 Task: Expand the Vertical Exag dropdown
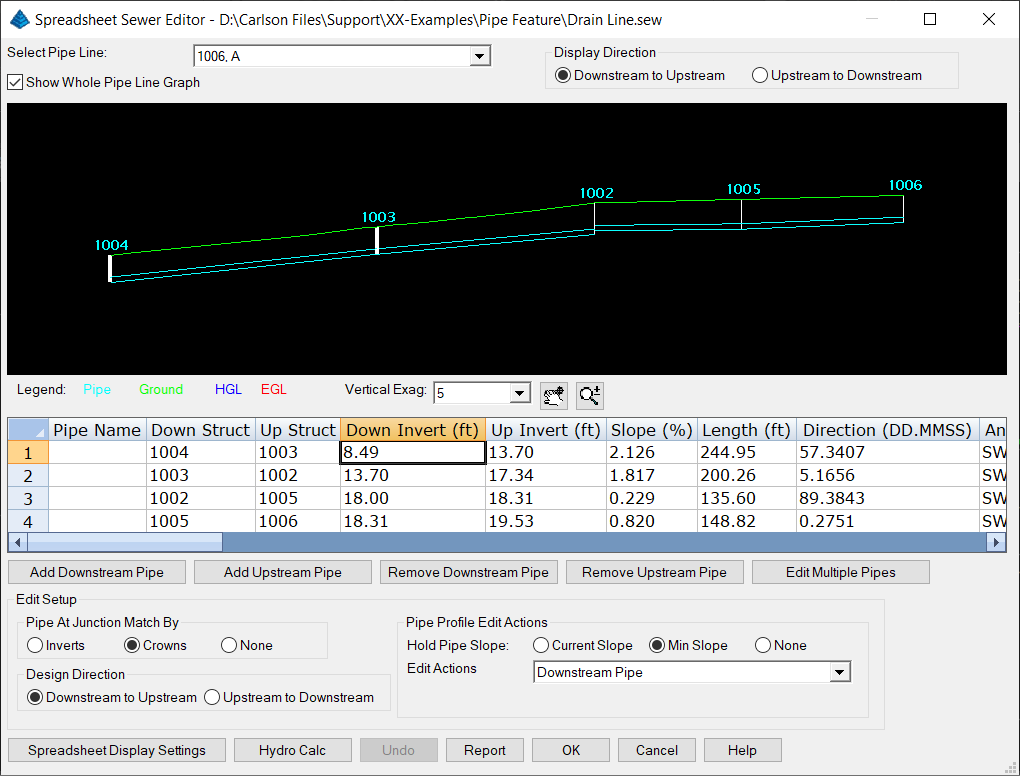click(x=519, y=394)
